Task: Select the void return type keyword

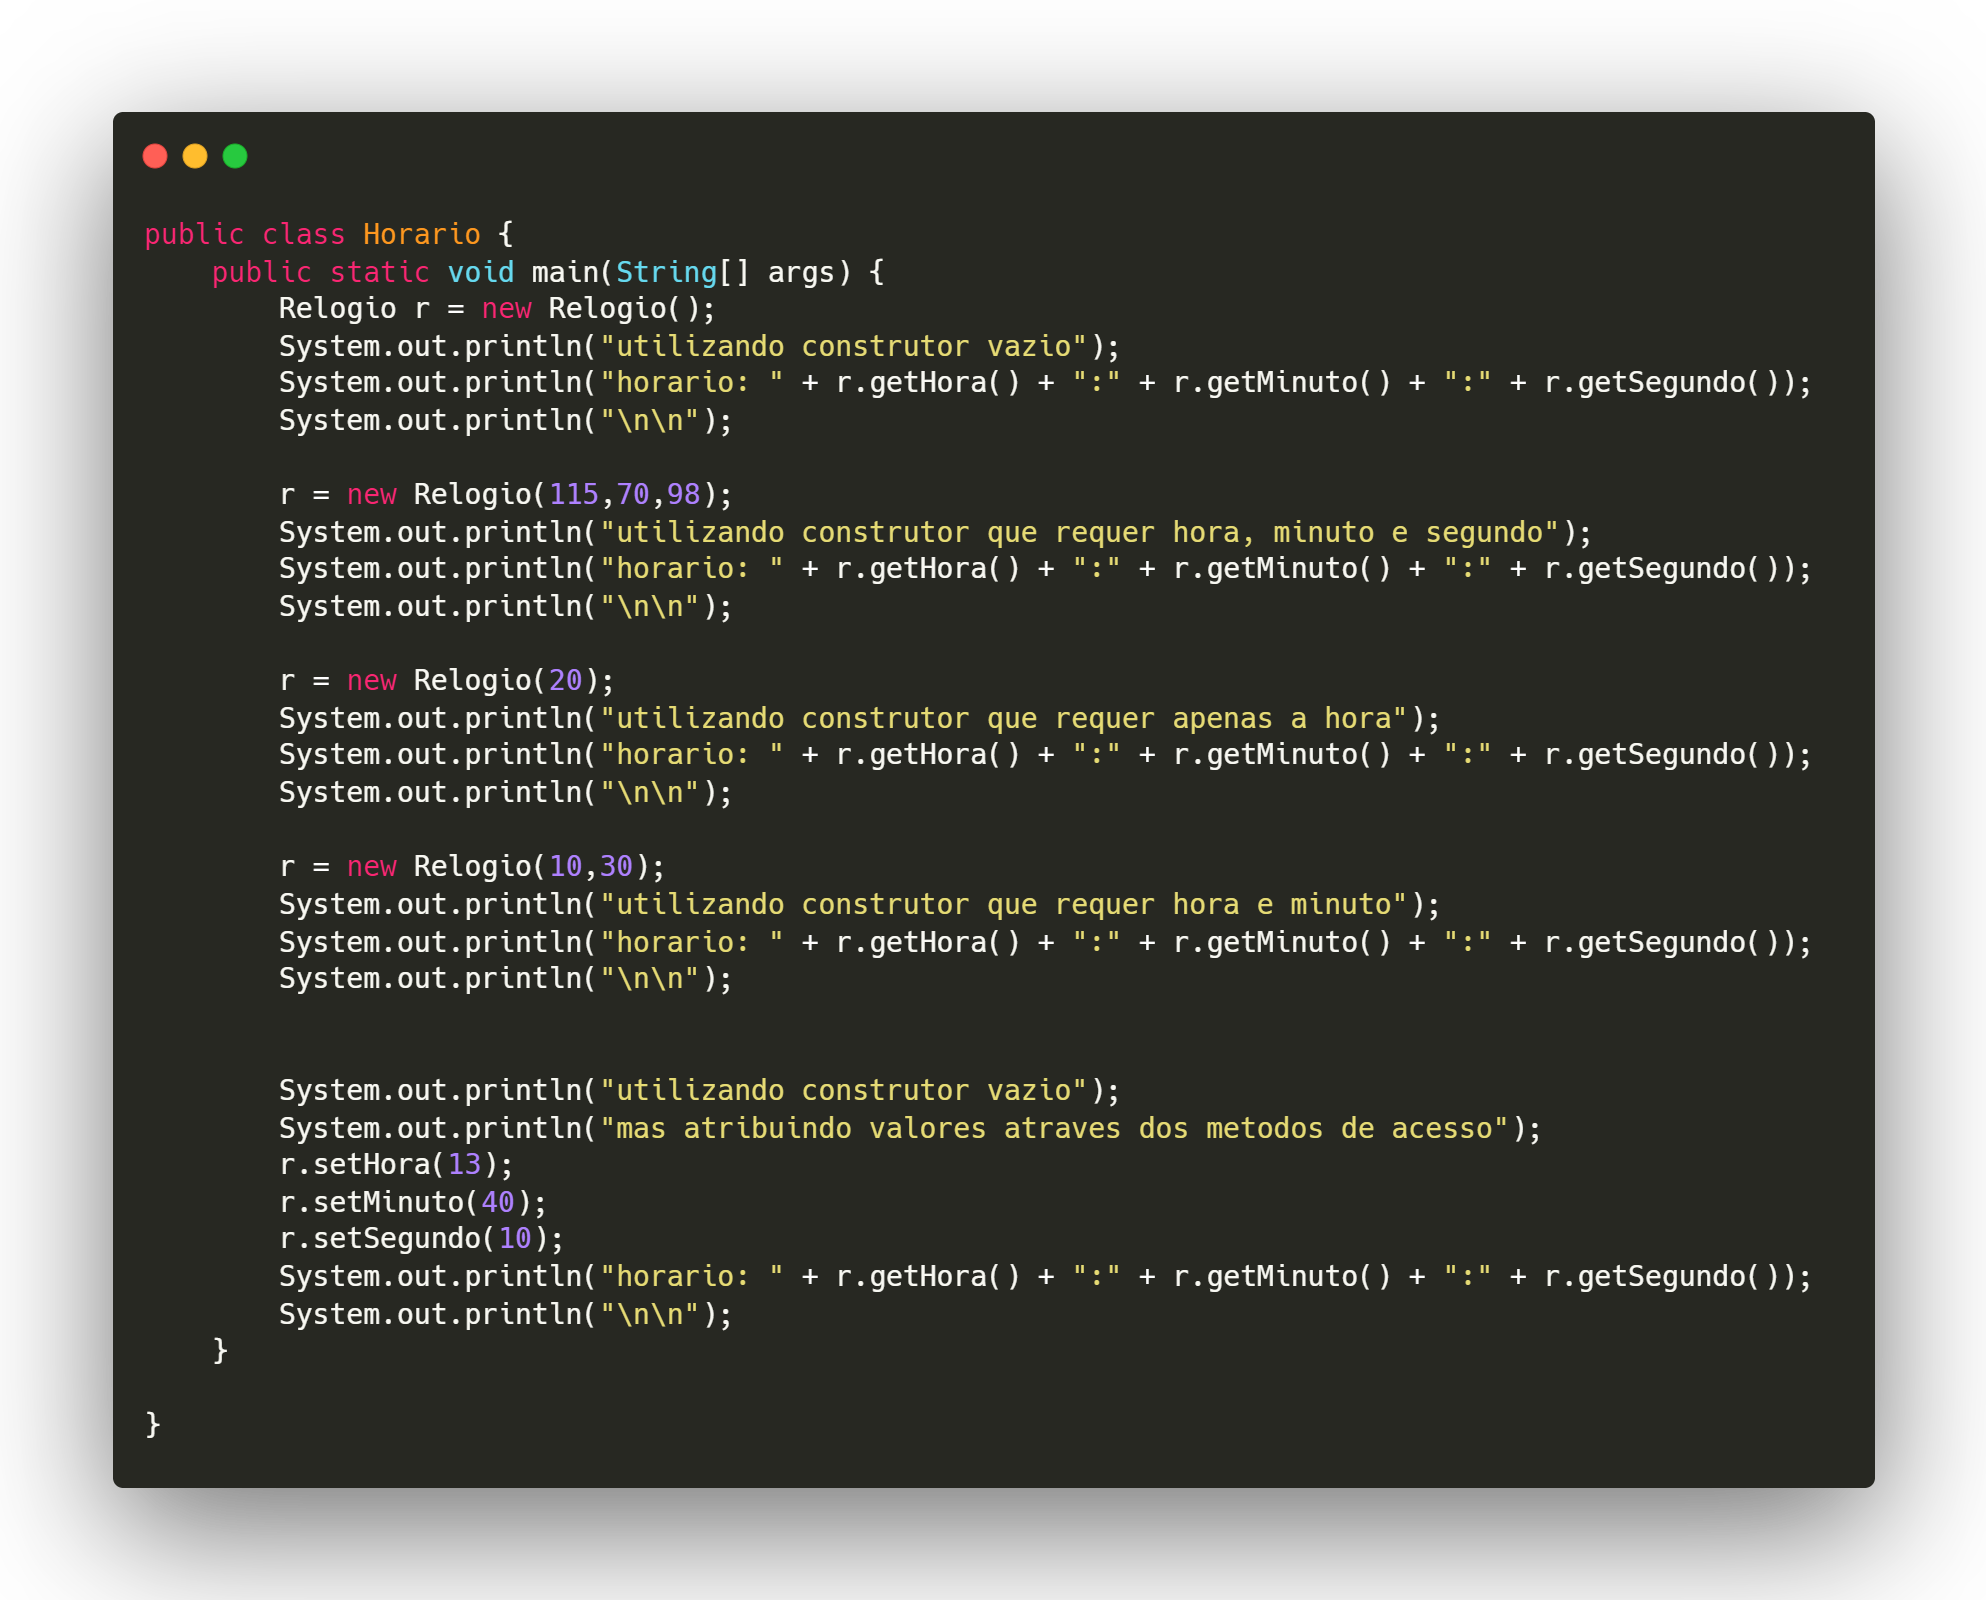Action: click(x=484, y=271)
